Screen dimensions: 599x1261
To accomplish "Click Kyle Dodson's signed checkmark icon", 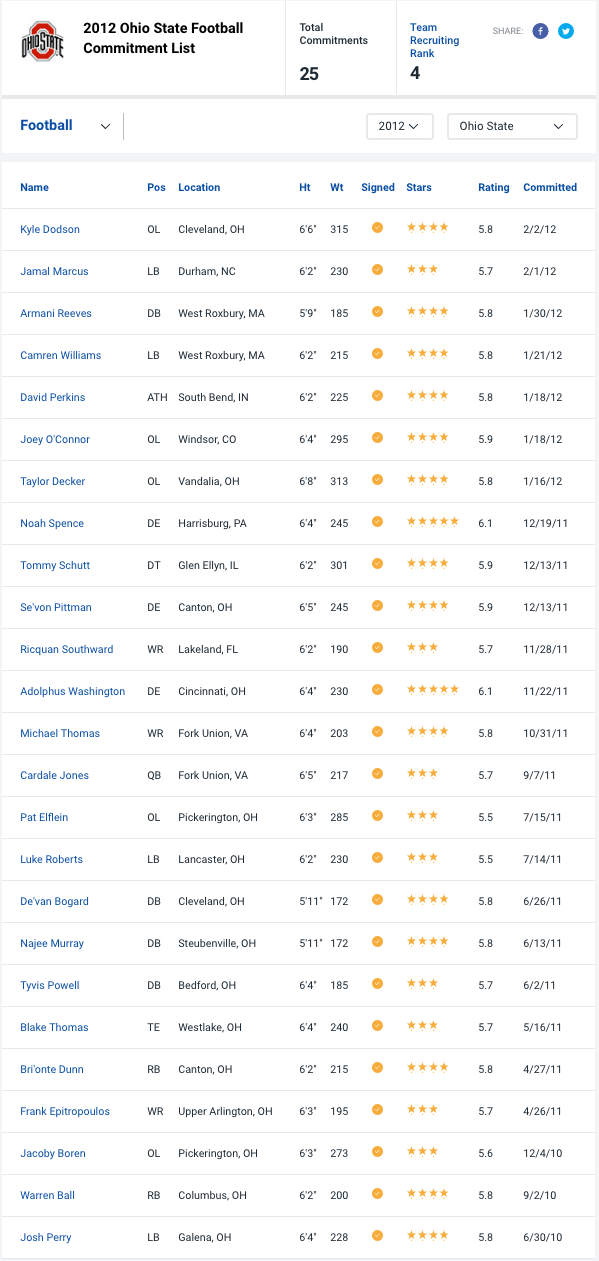I will point(377,227).
